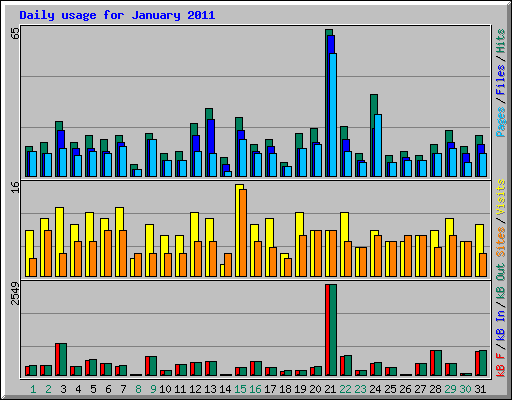Click the green Hits bar for day 24
The width and height of the screenshot is (512, 400).
click(372, 135)
